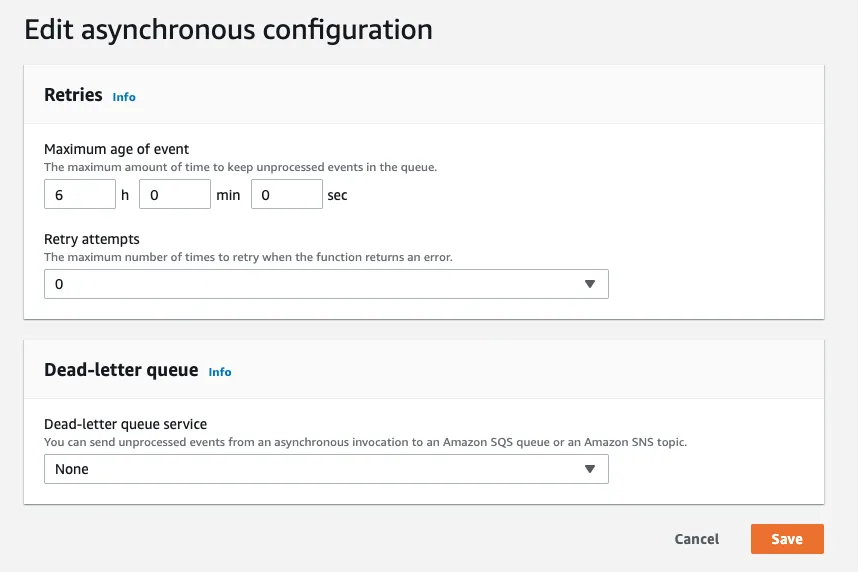Image resolution: width=858 pixels, height=572 pixels.
Task: Click the arrow icon in Retry attempts selector
Action: [x=589, y=284]
